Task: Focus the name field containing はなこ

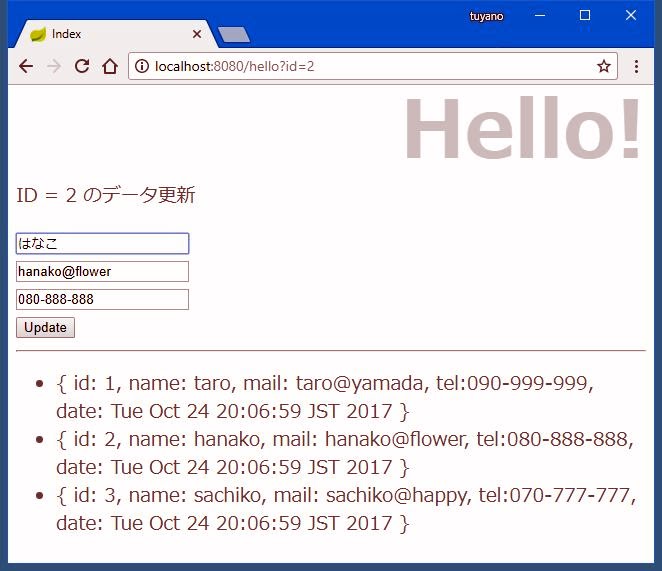Action: pyautogui.click(x=102, y=244)
